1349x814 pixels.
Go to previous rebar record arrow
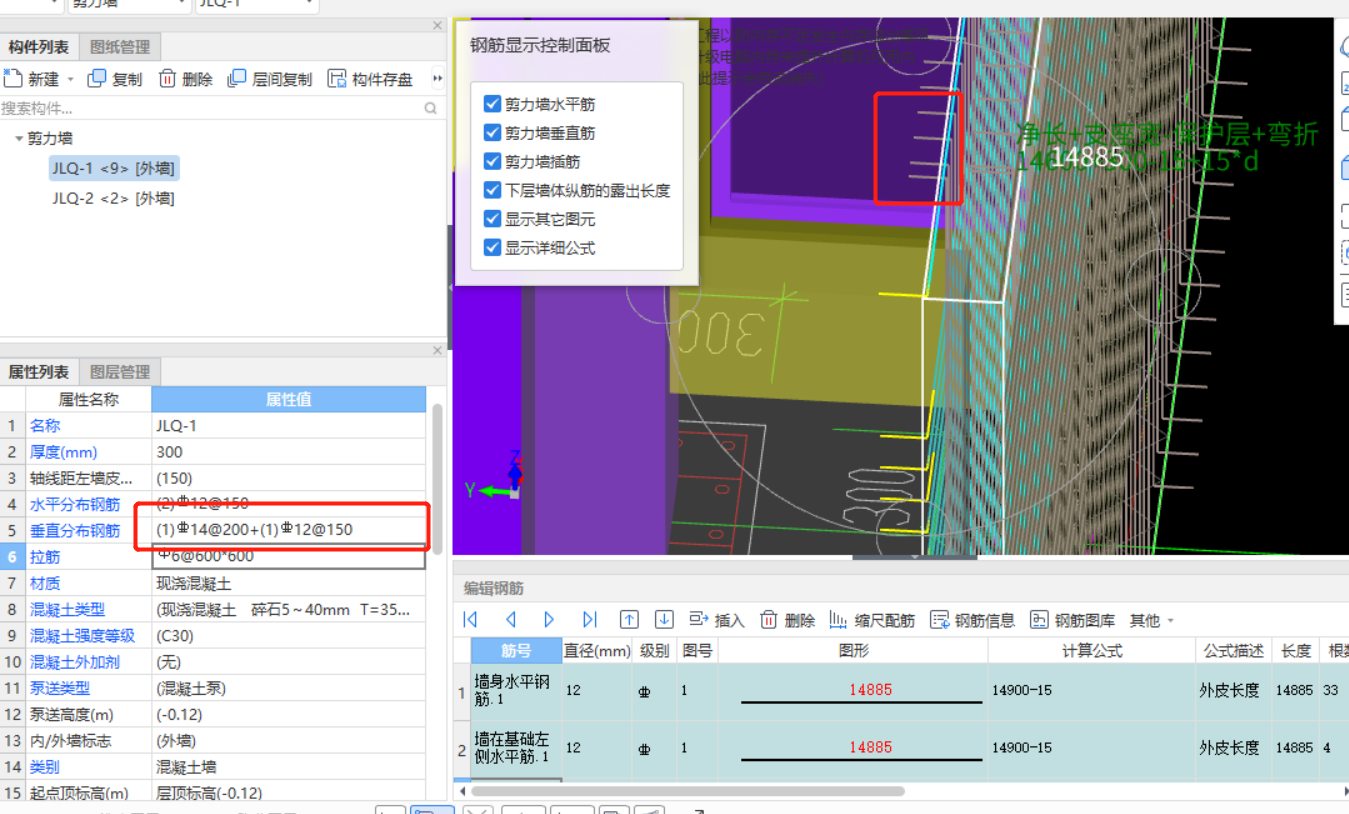pyautogui.click(x=511, y=620)
